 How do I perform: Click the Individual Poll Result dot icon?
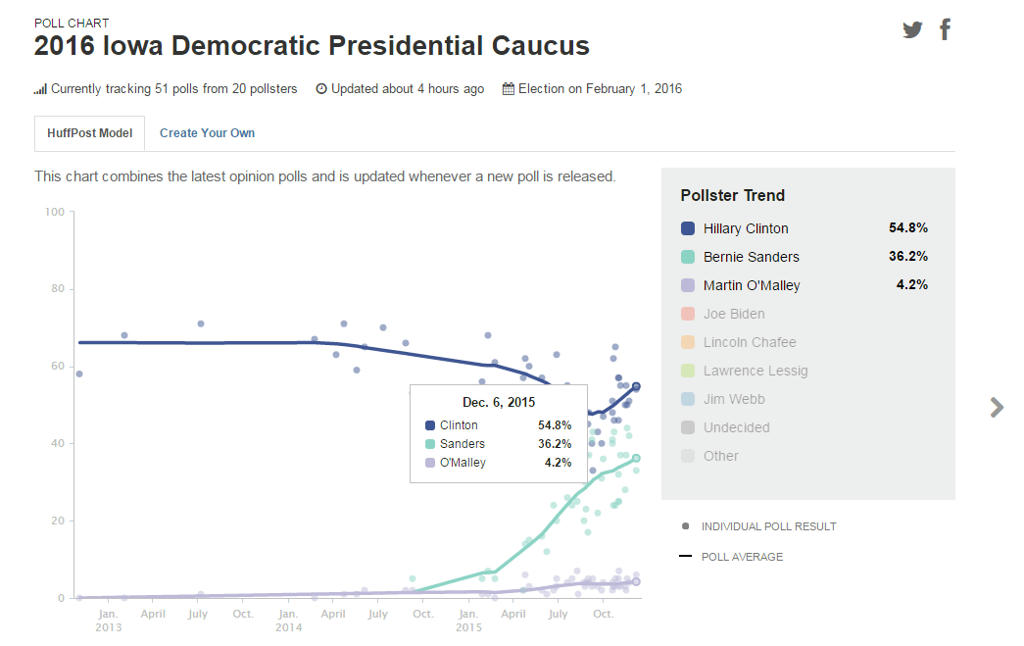click(685, 526)
